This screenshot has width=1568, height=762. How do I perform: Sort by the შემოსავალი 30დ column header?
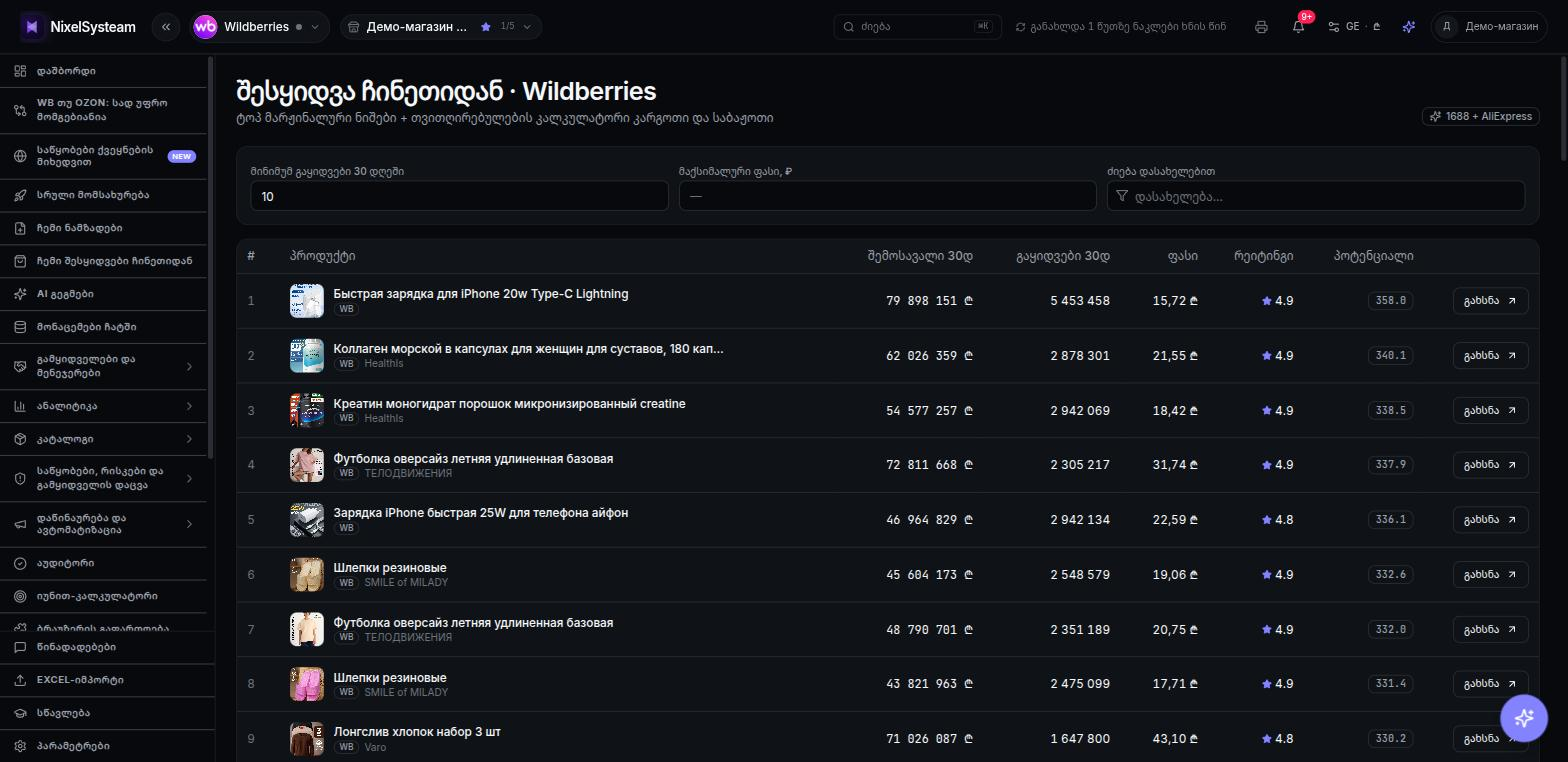920,256
